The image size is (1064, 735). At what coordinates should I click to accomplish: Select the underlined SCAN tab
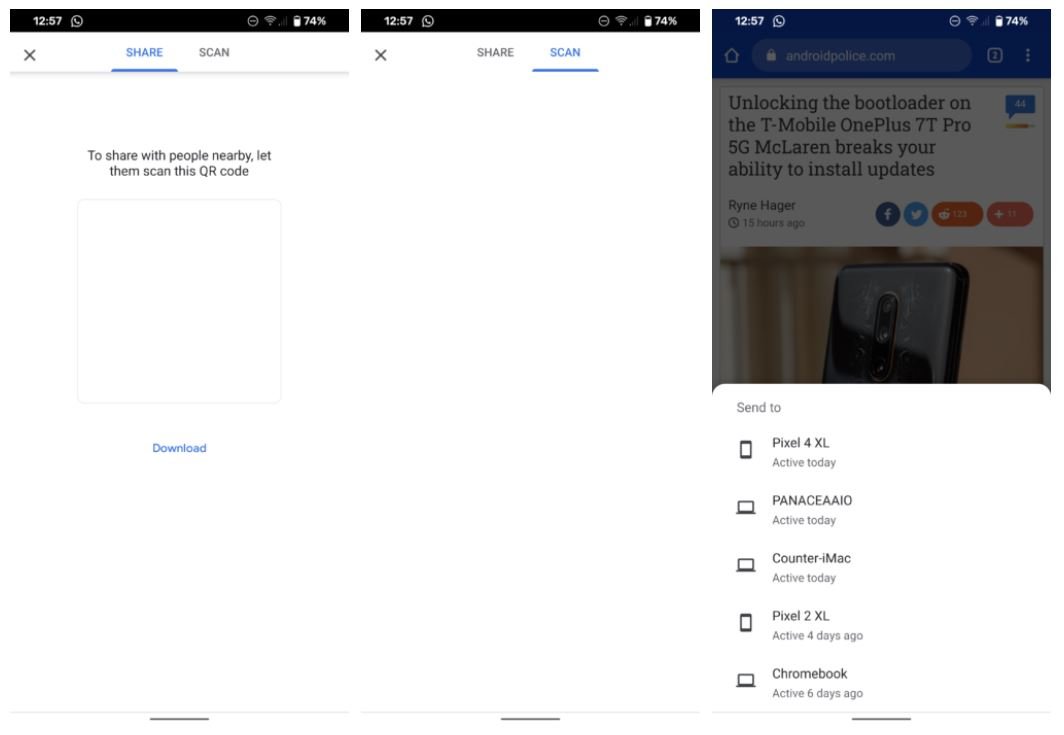point(565,53)
